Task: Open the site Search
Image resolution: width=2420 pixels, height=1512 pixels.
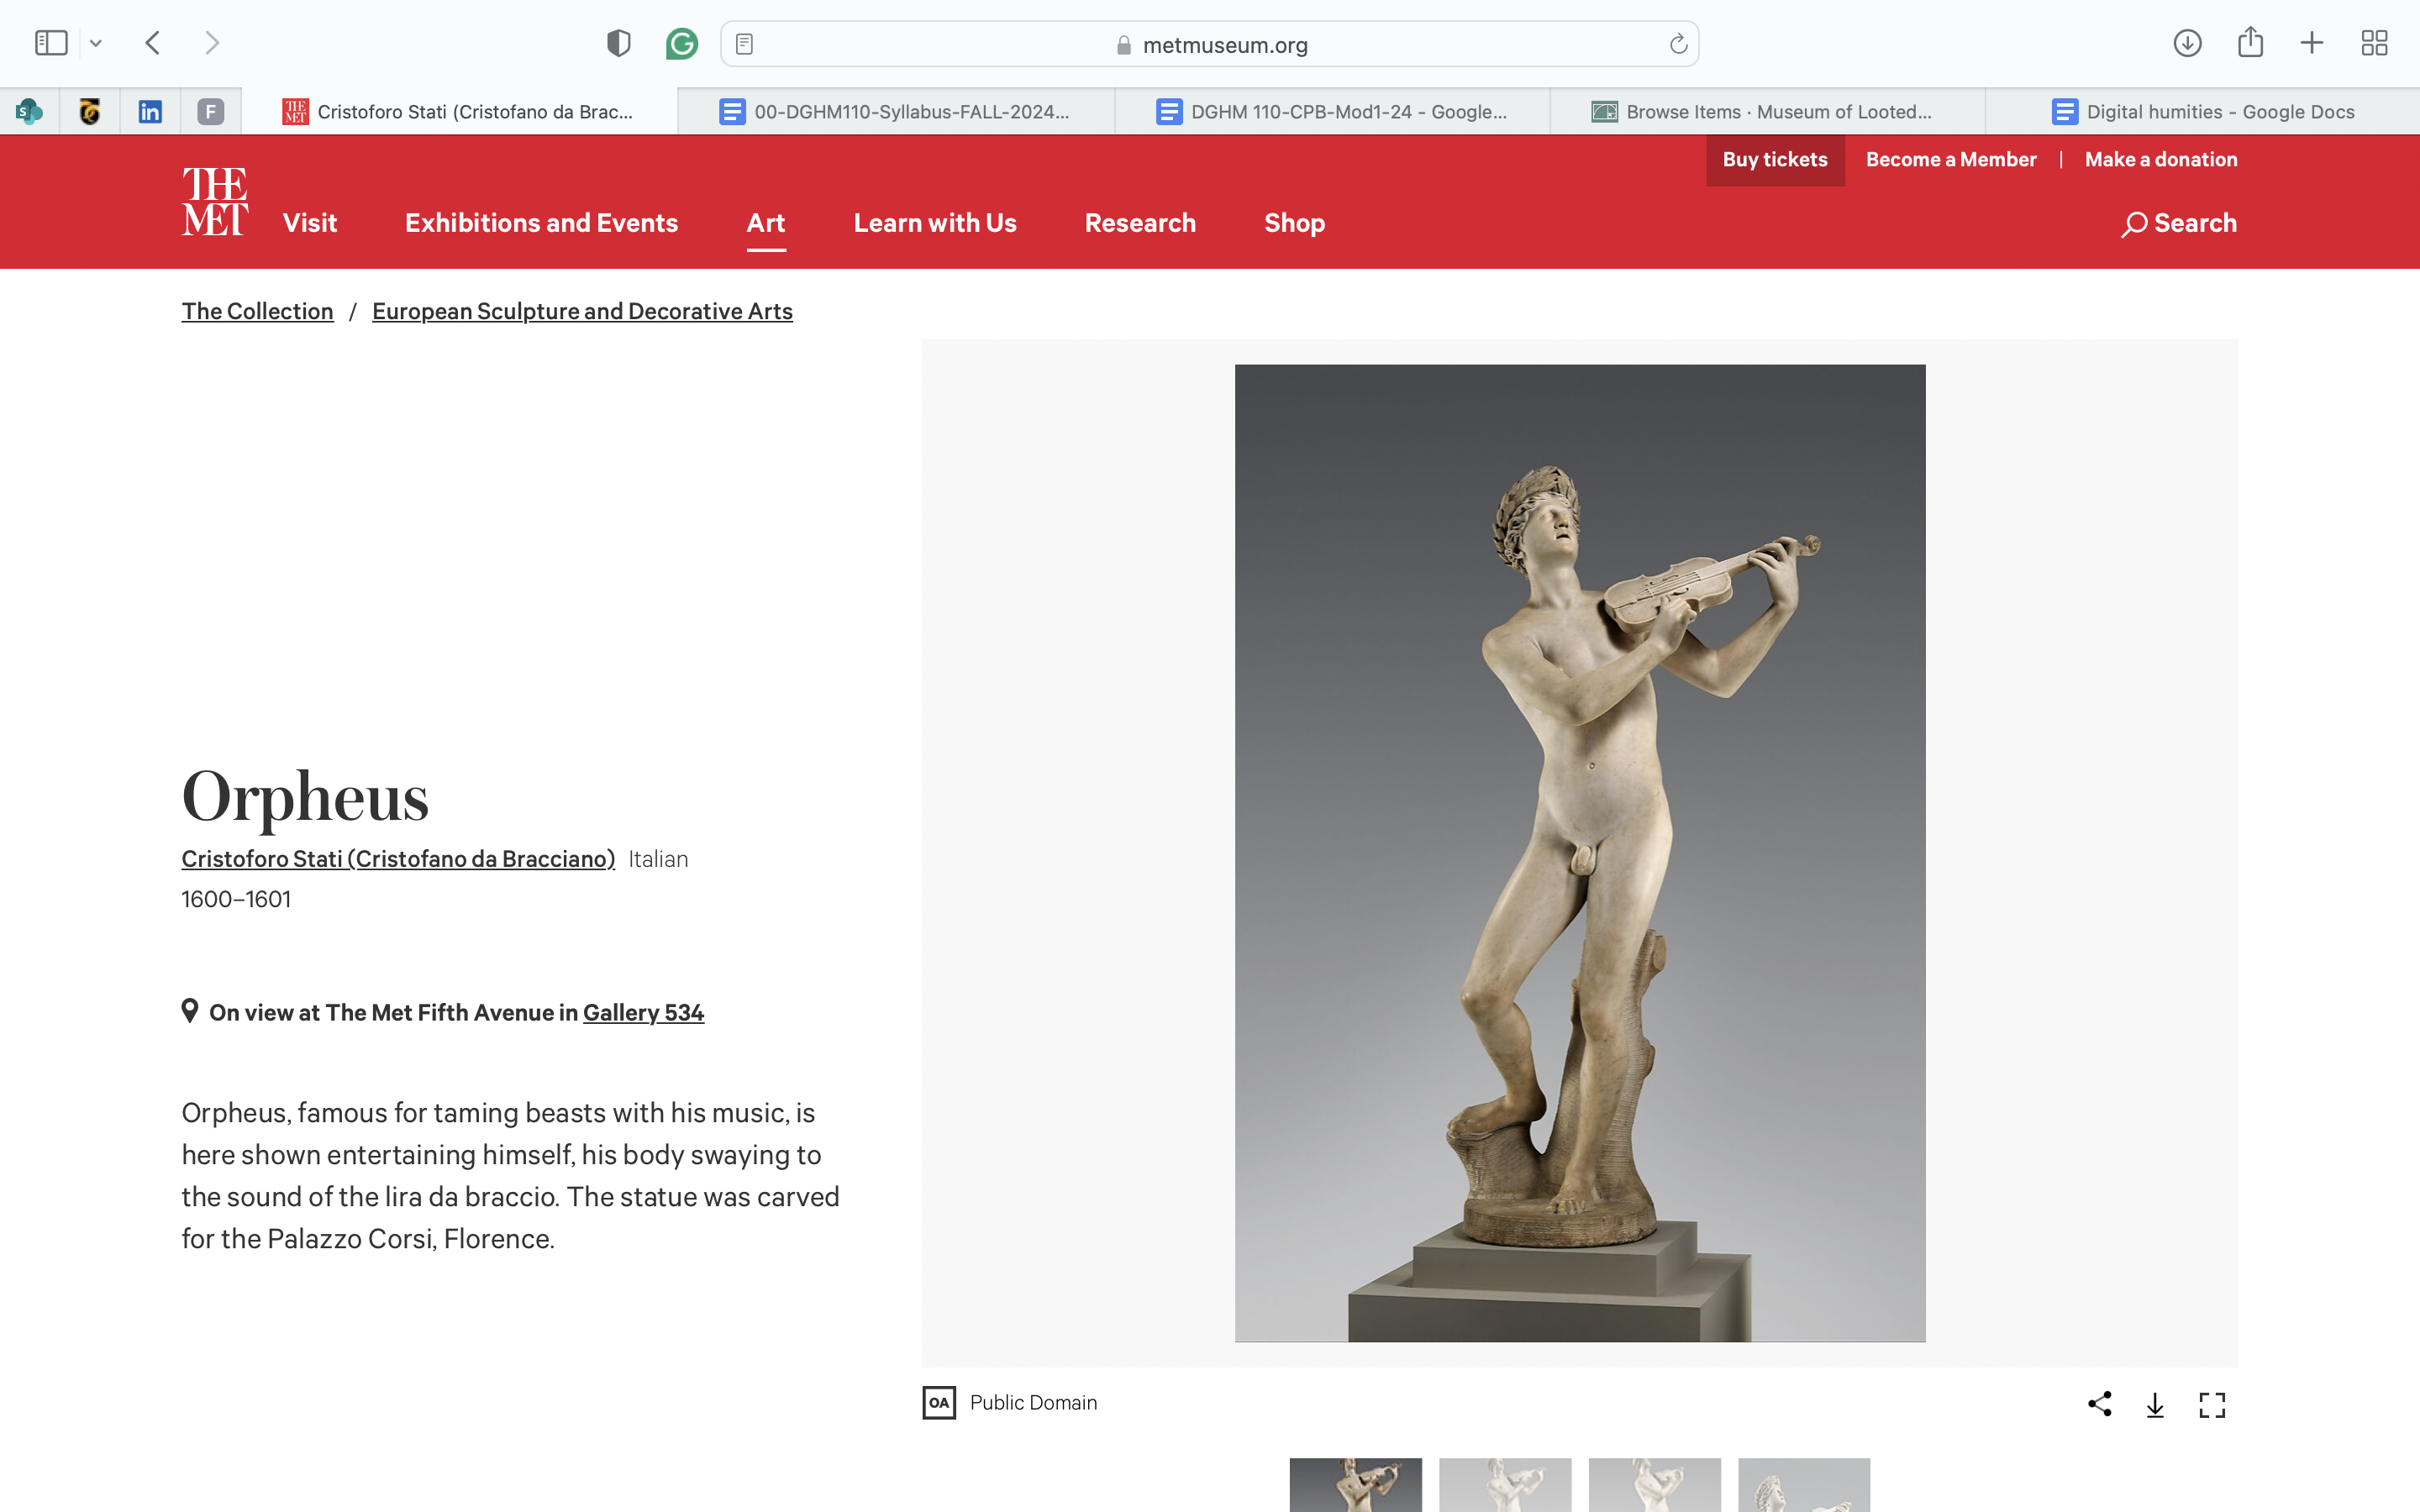Action: pos(2179,223)
